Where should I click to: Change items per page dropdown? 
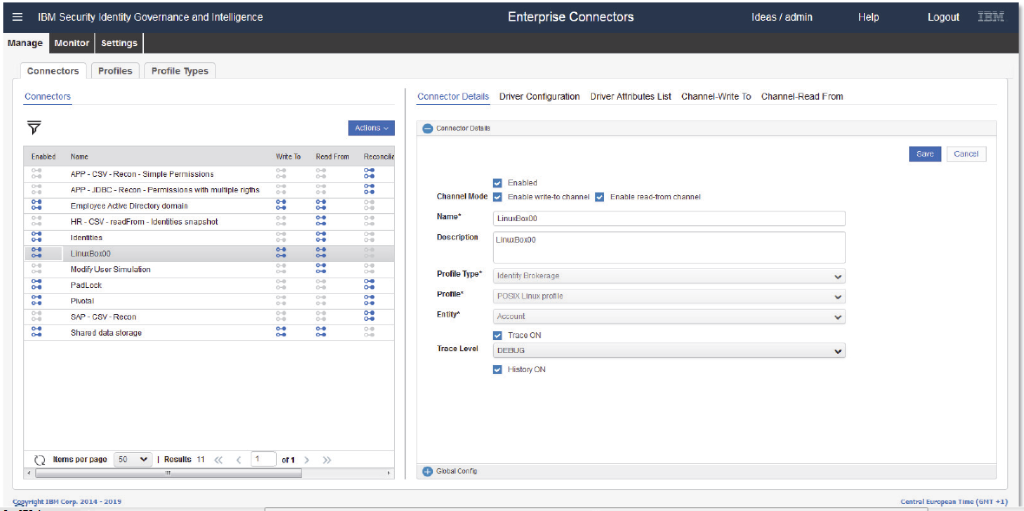133,459
